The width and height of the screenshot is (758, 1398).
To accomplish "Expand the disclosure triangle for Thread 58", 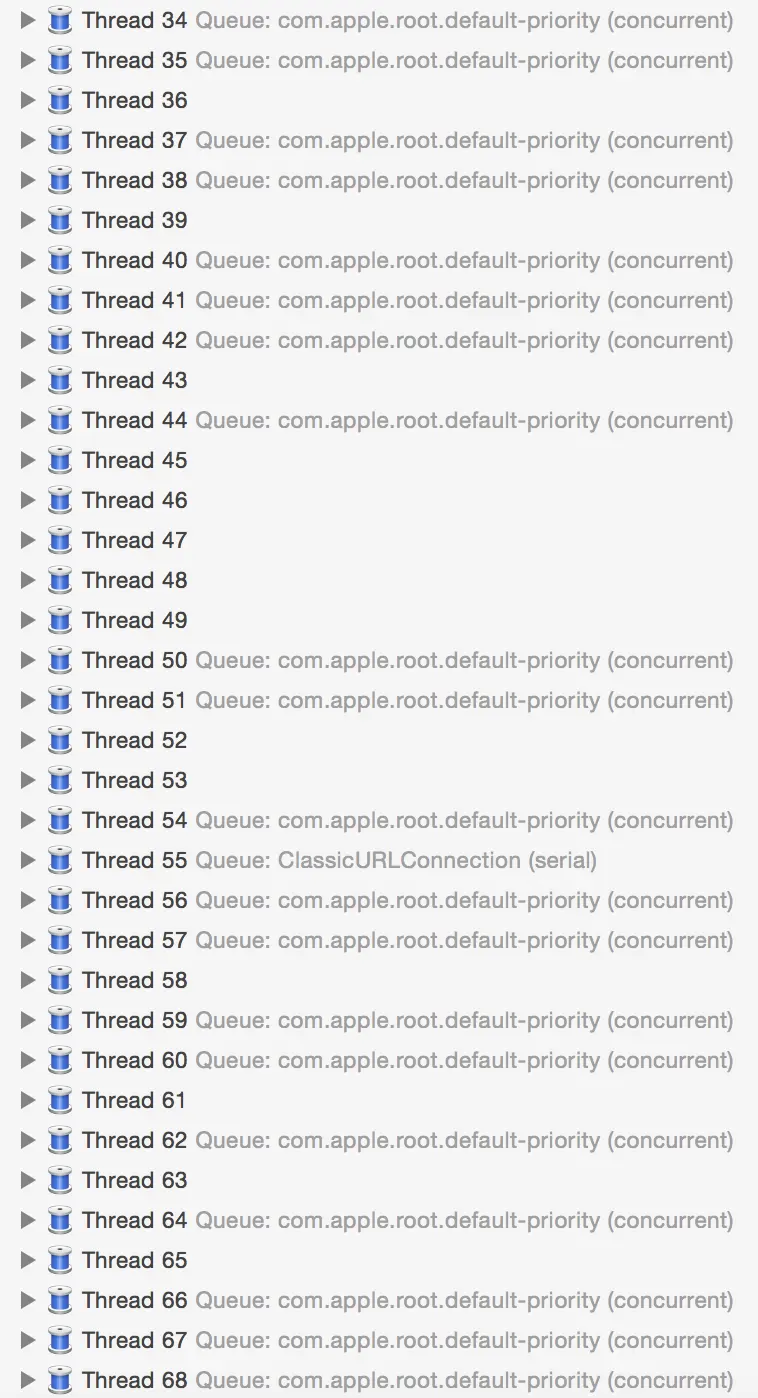I will tap(27, 980).
